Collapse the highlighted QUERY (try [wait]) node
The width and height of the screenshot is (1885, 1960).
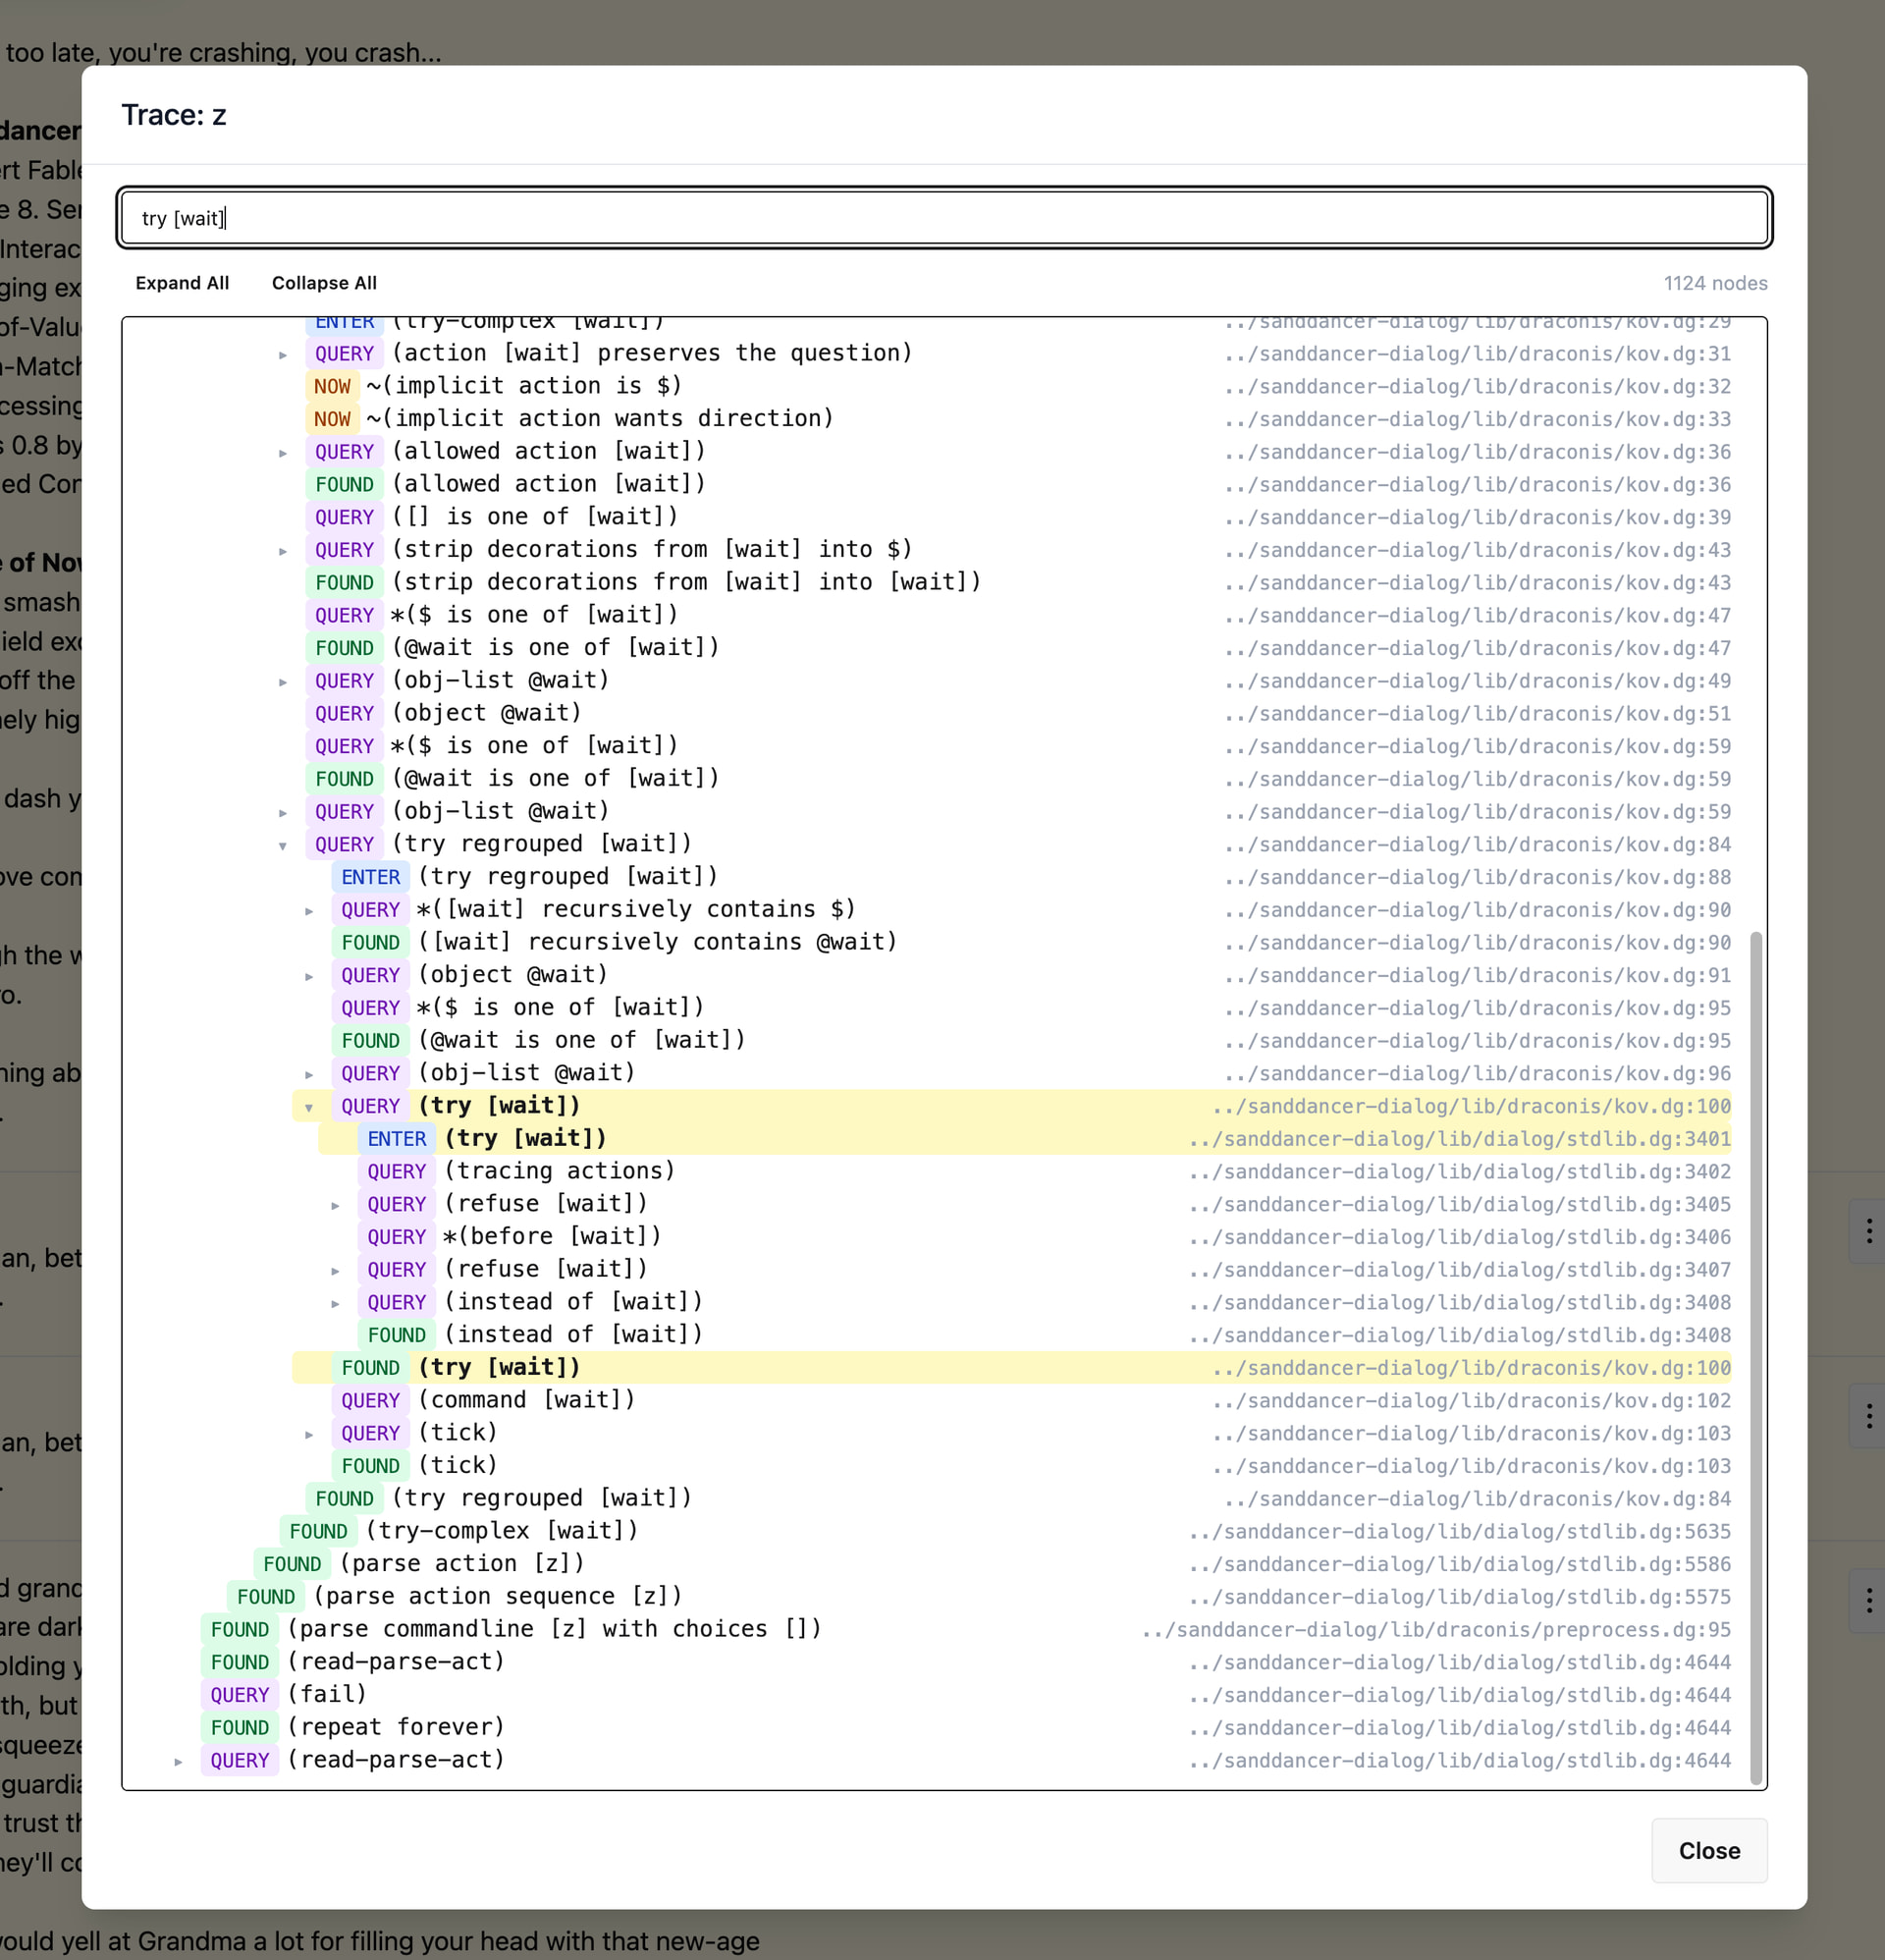tap(309, 1107)
